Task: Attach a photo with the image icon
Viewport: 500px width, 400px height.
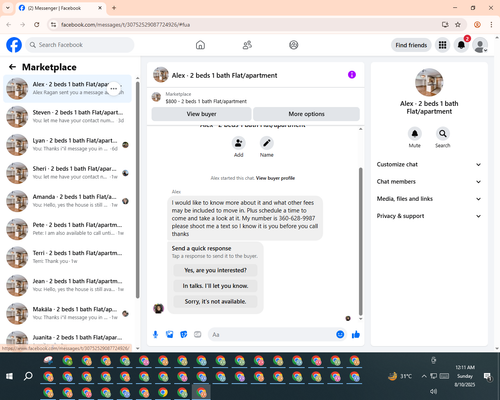Action: [170, 334]
